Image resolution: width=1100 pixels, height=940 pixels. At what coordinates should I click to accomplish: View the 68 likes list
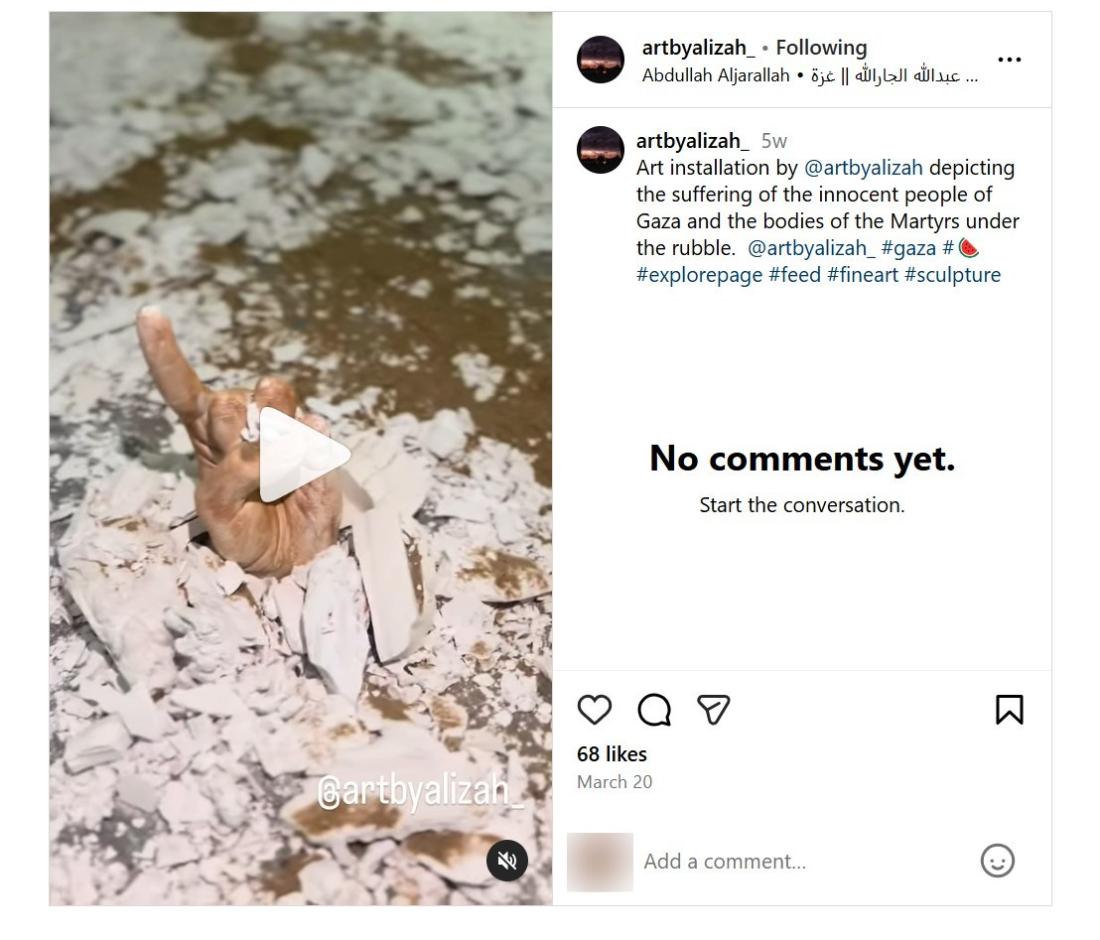click(x=612, y=754)
